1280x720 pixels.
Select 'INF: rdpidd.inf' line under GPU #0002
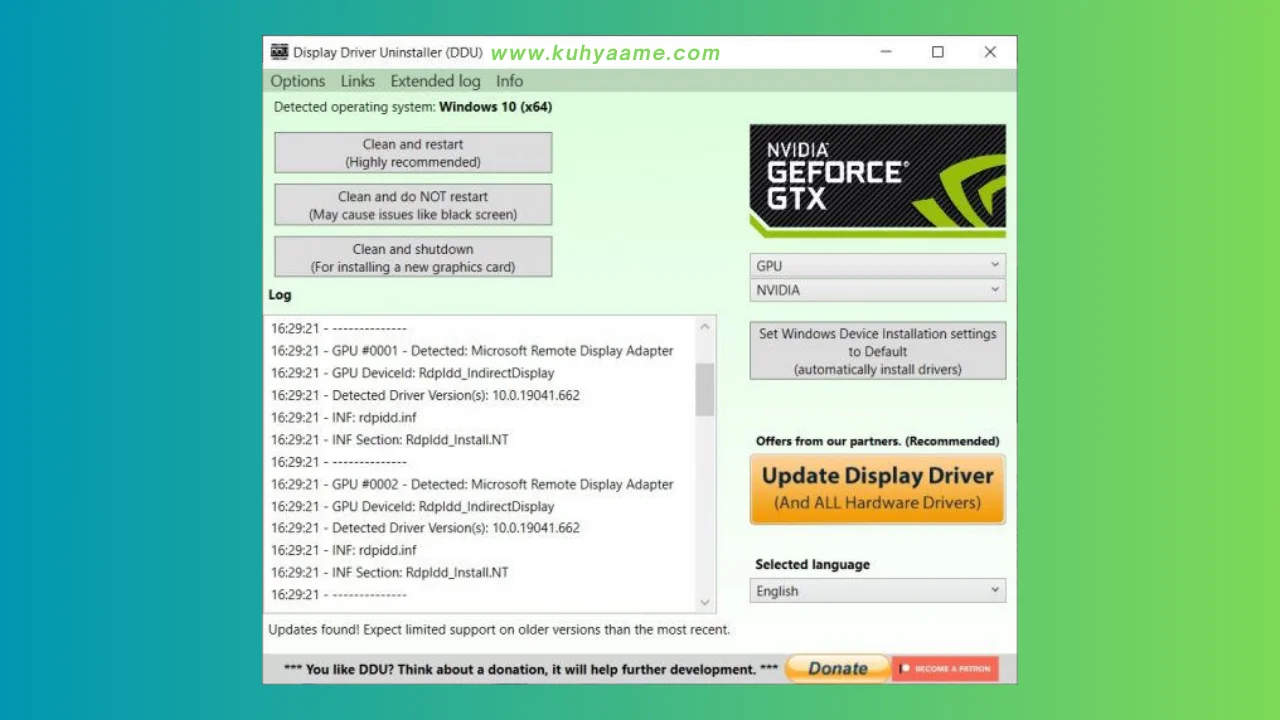tap(344, 550)
